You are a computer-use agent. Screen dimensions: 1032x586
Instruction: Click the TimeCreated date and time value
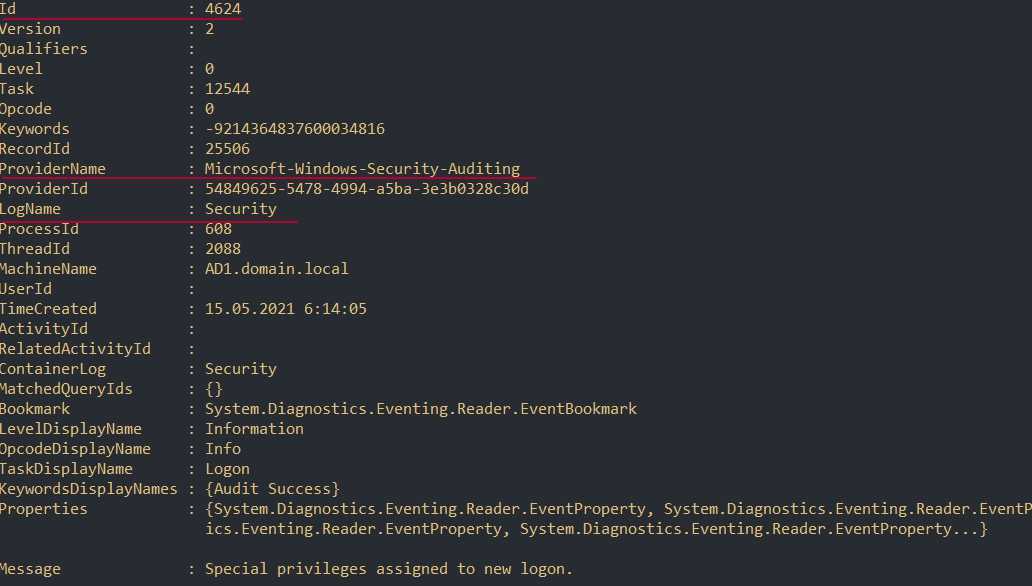point(285,309)
